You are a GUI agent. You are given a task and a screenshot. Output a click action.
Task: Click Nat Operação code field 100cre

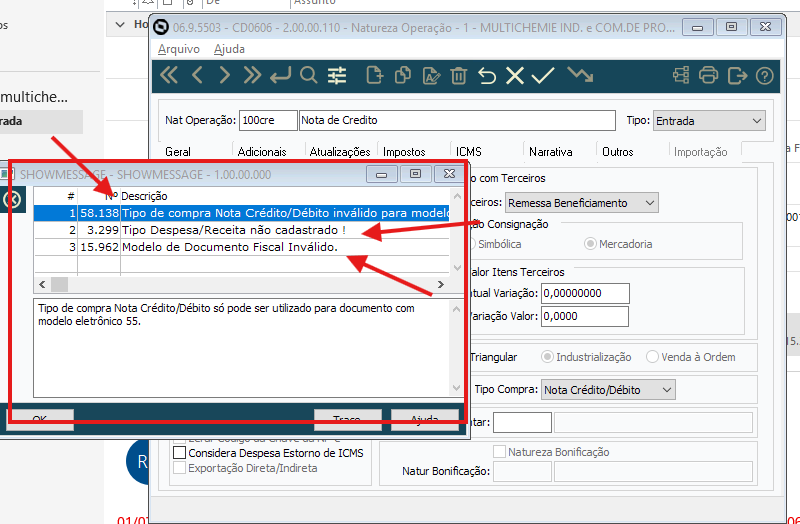268,120
